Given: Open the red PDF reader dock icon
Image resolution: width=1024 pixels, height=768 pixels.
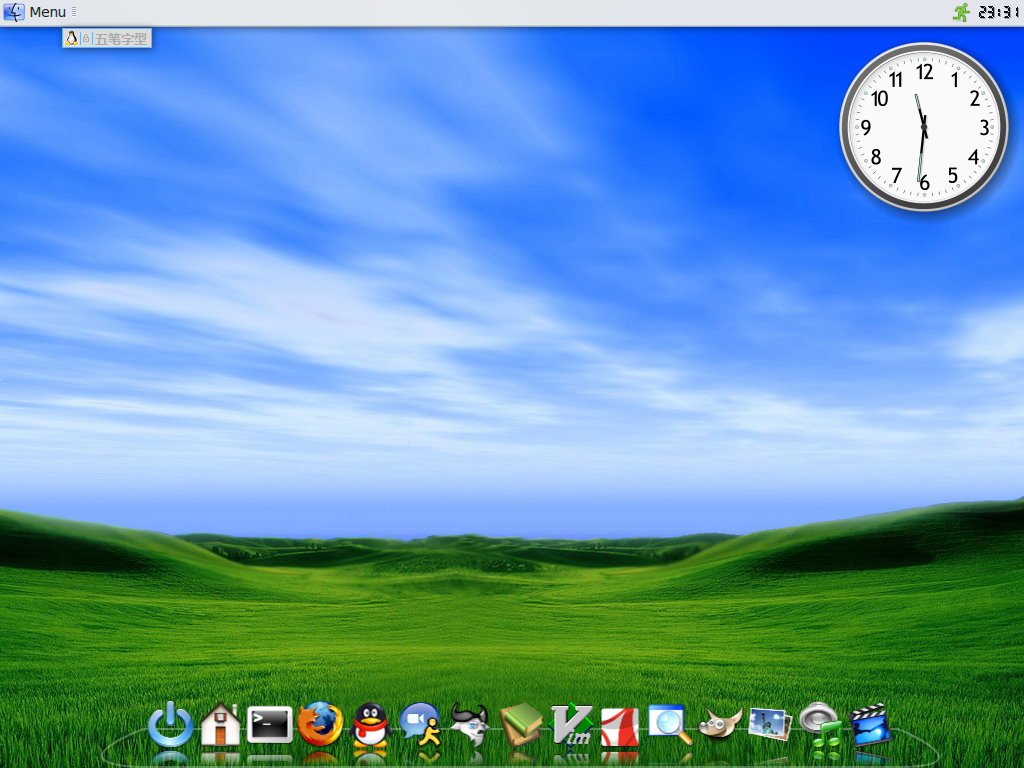Looking at the screenshot, I should pyautogui.click(x=620, y=726).
